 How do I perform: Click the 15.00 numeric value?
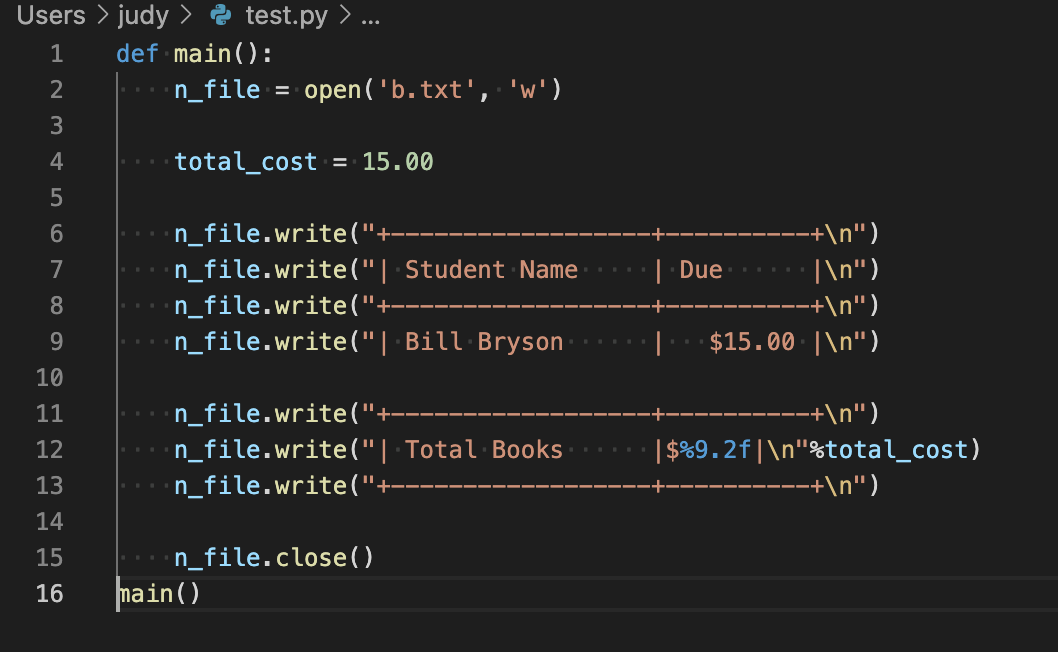tap(398, 162)
